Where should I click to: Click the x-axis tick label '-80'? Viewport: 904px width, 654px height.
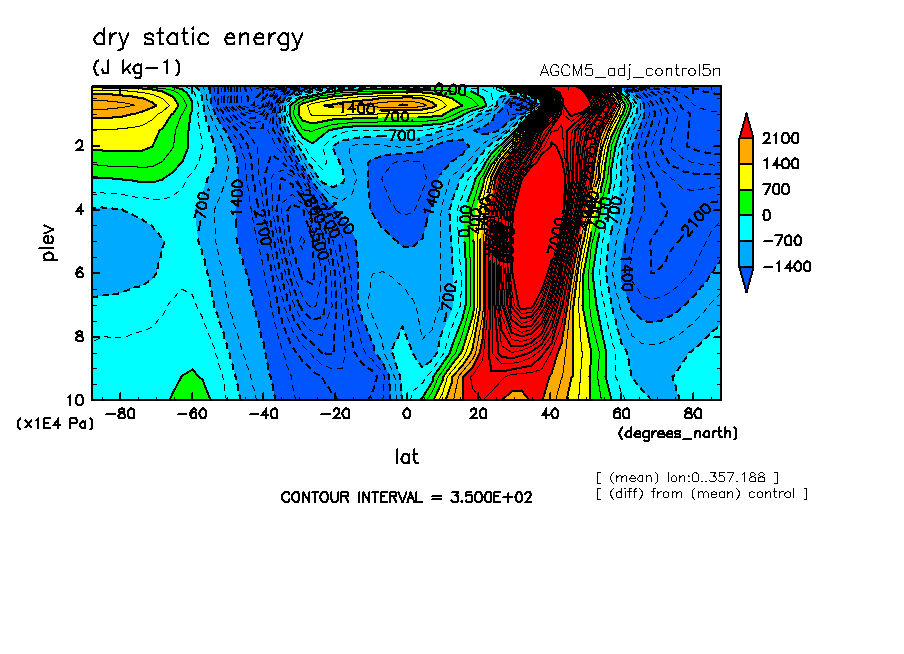click(x=120, y=414)
